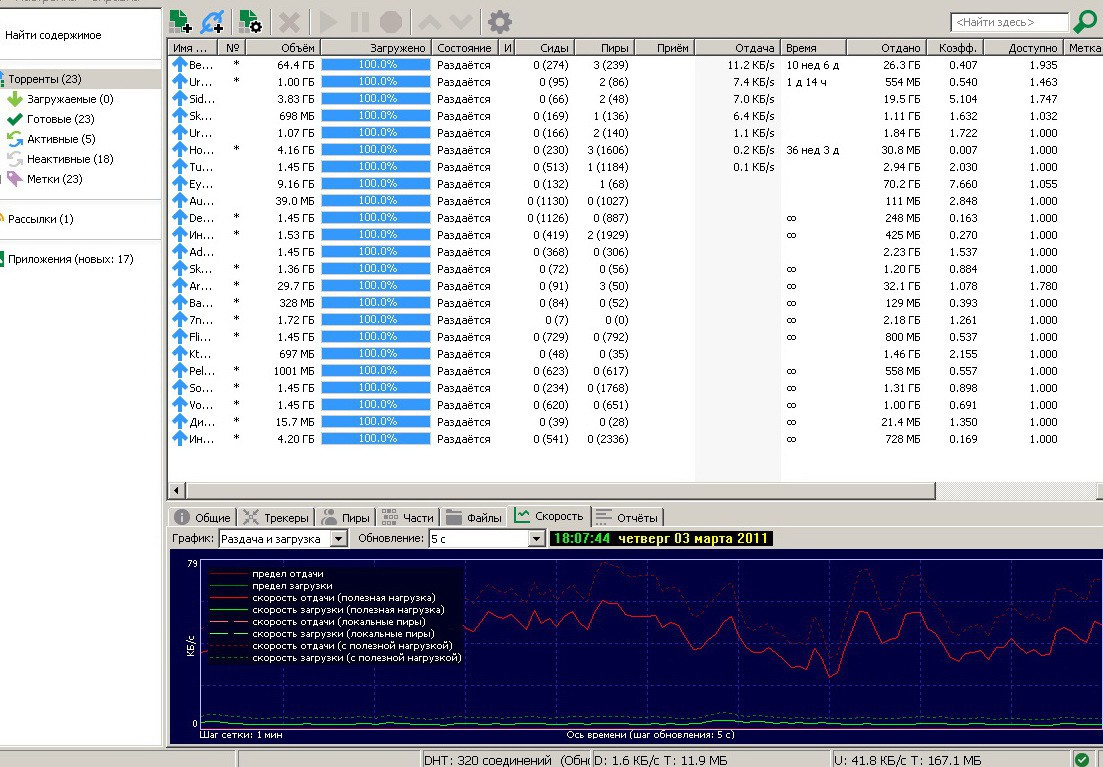1103x767 pixels.
Task: Click the search field 'Найти здесь'
Action: click(x=1009, y=23)
